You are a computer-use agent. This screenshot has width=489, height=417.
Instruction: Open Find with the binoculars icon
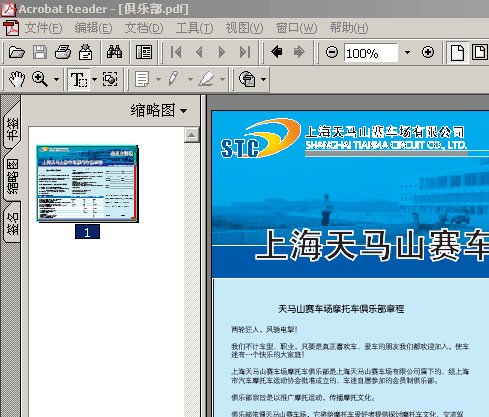tap(114, 52)
